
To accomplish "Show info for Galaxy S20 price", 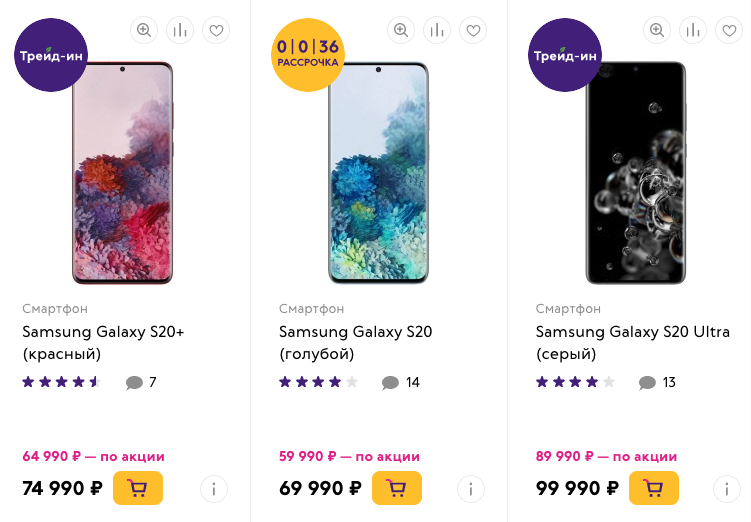I will (471, 489).
